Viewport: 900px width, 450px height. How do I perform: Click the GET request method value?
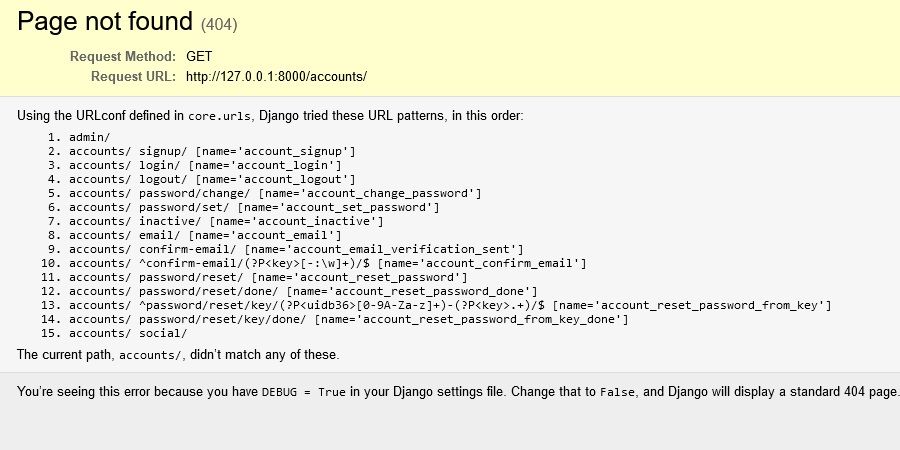point(199,56)
